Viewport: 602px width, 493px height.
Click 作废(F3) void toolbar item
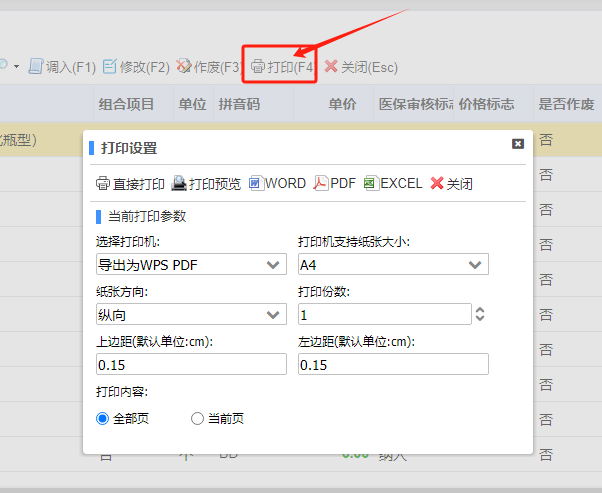209,67
